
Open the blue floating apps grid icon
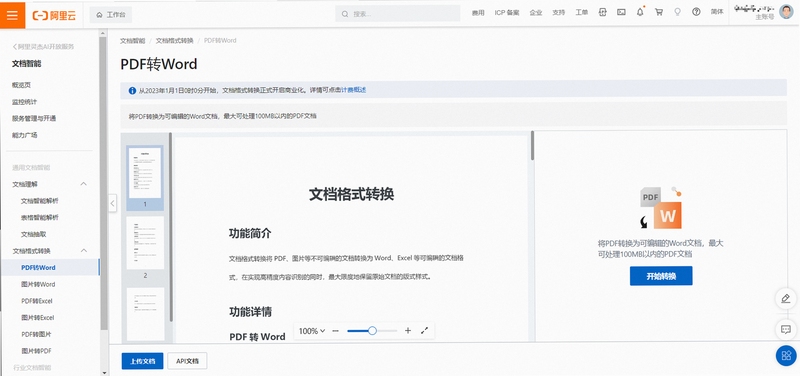(x=786, y=356)
